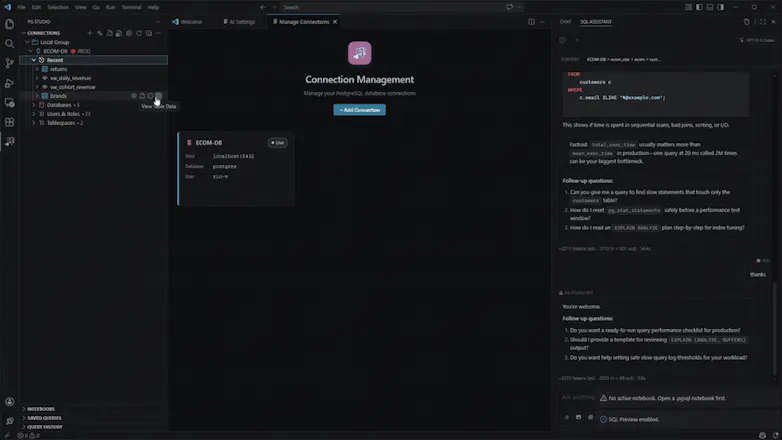
Task: Collapse the Local Group folder
Action: pos(27,42)
